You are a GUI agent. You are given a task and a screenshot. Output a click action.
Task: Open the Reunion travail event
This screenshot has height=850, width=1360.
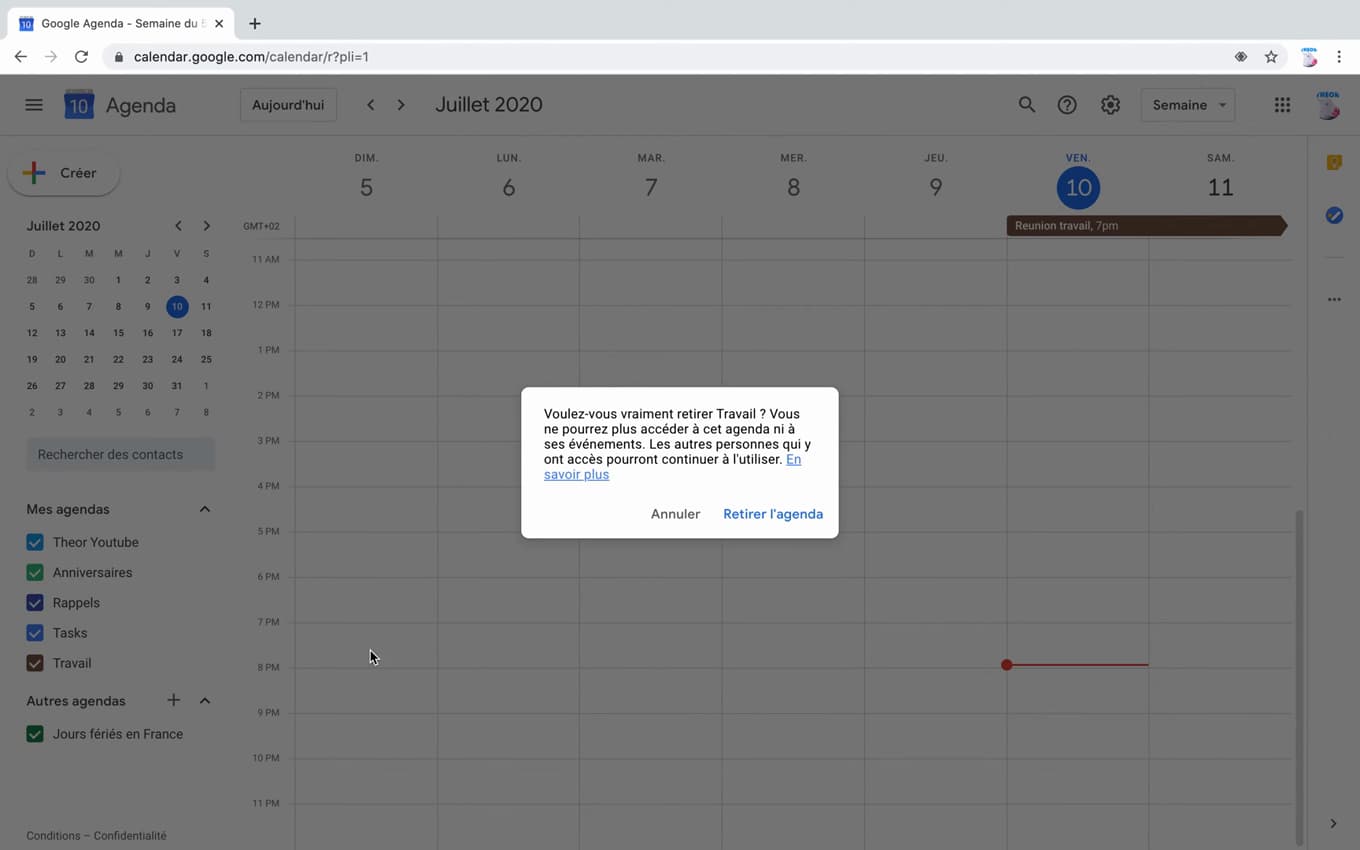point(1146,226)
